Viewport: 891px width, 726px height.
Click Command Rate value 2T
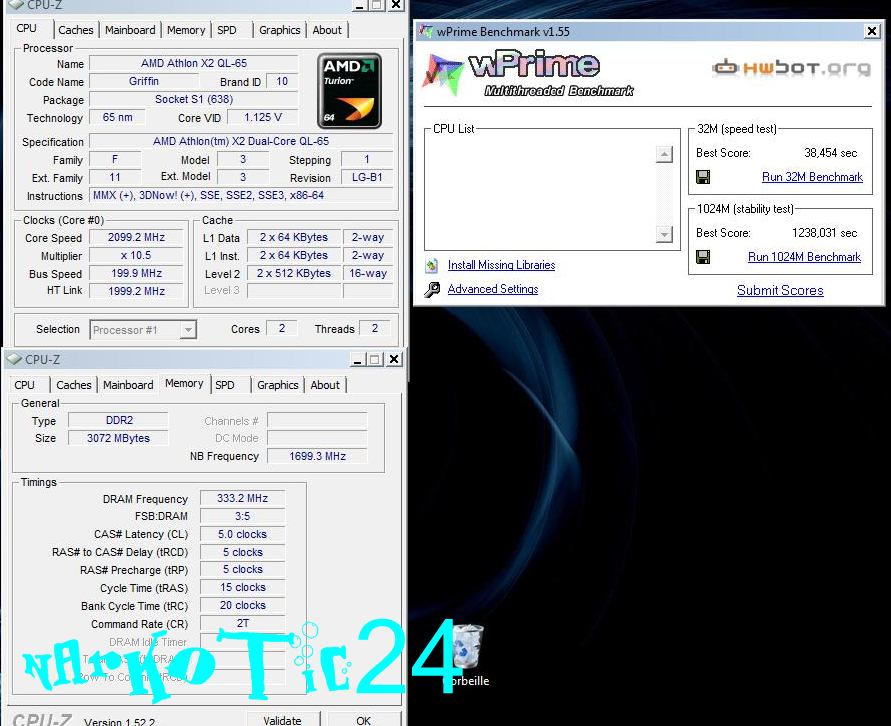243,623
